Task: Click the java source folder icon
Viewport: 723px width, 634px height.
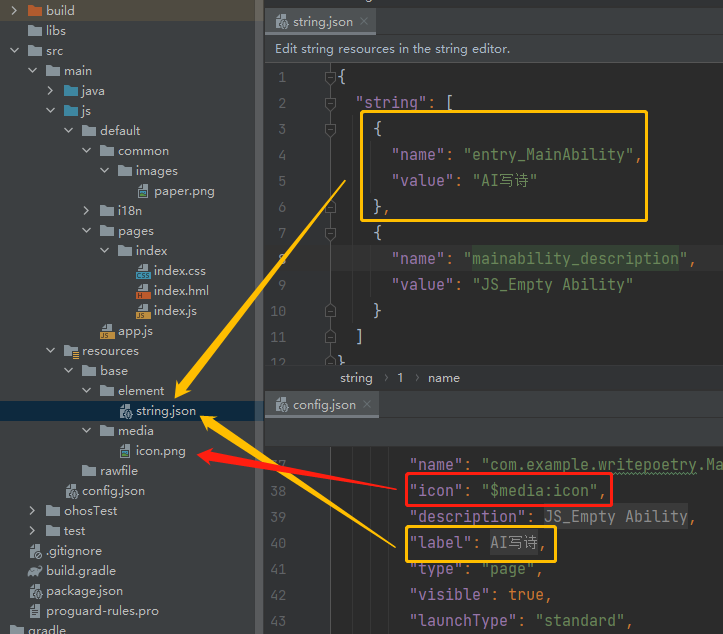Action: tap(71, 91)
